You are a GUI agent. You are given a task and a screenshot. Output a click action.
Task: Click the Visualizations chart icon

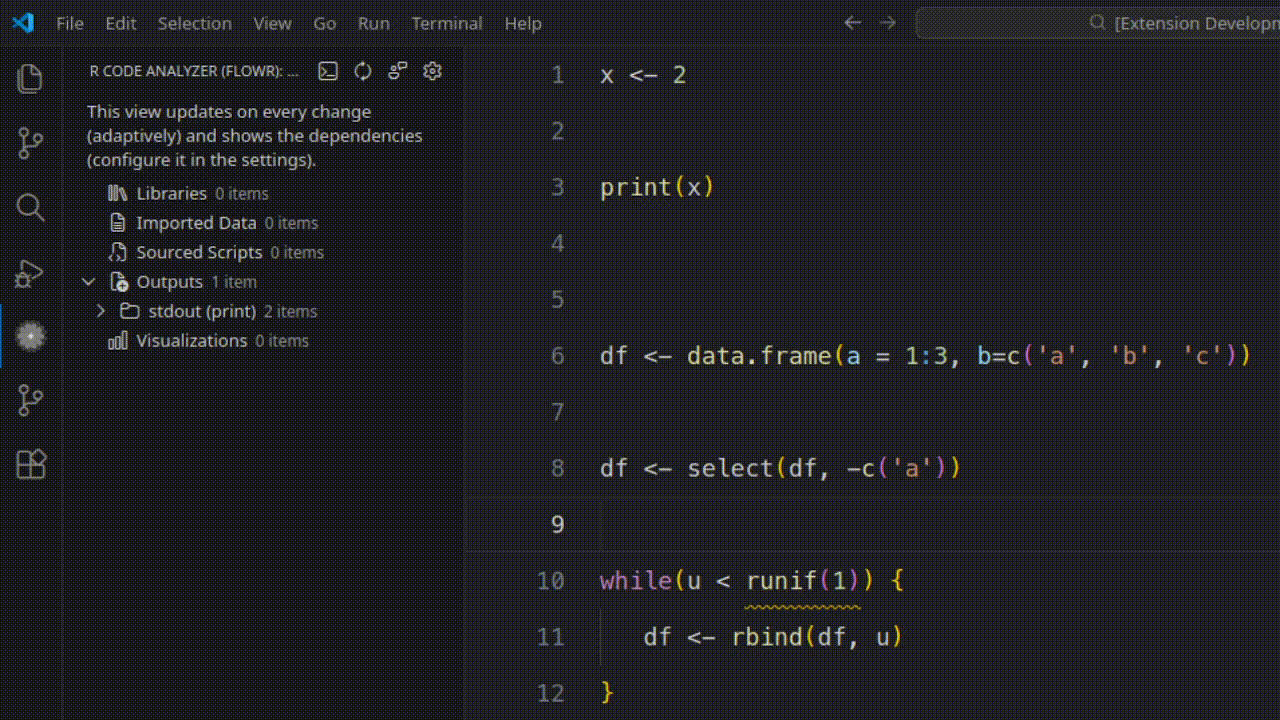point(118,341)
